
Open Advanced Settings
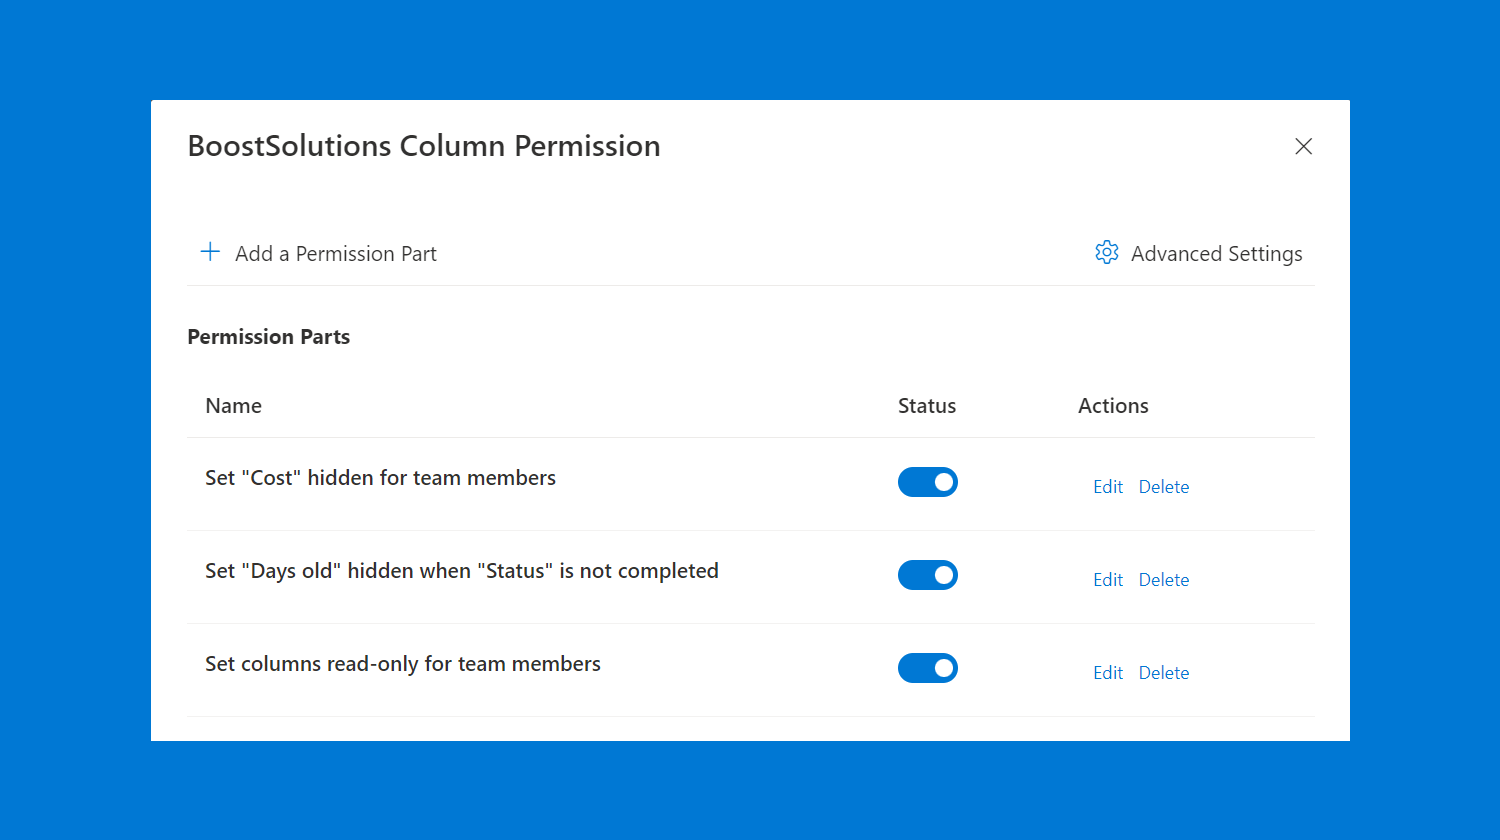(x=1199, y=254)
